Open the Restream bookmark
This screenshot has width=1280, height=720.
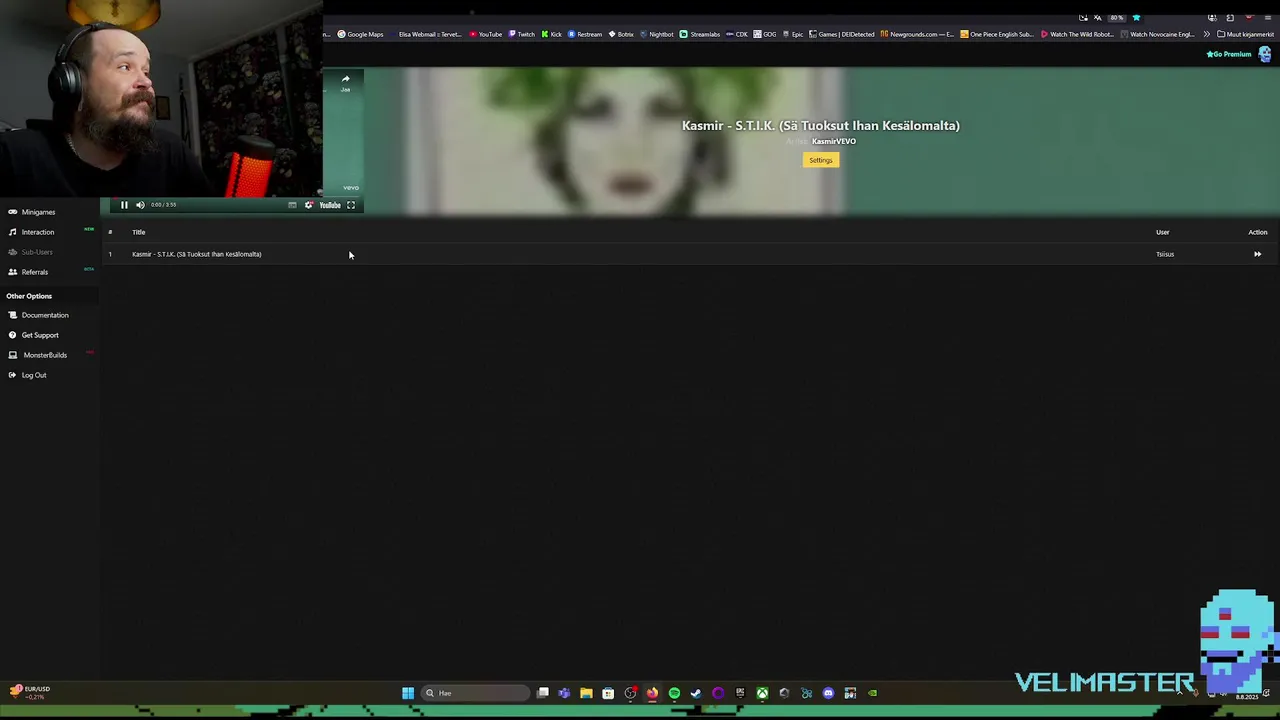pos(585,34)
